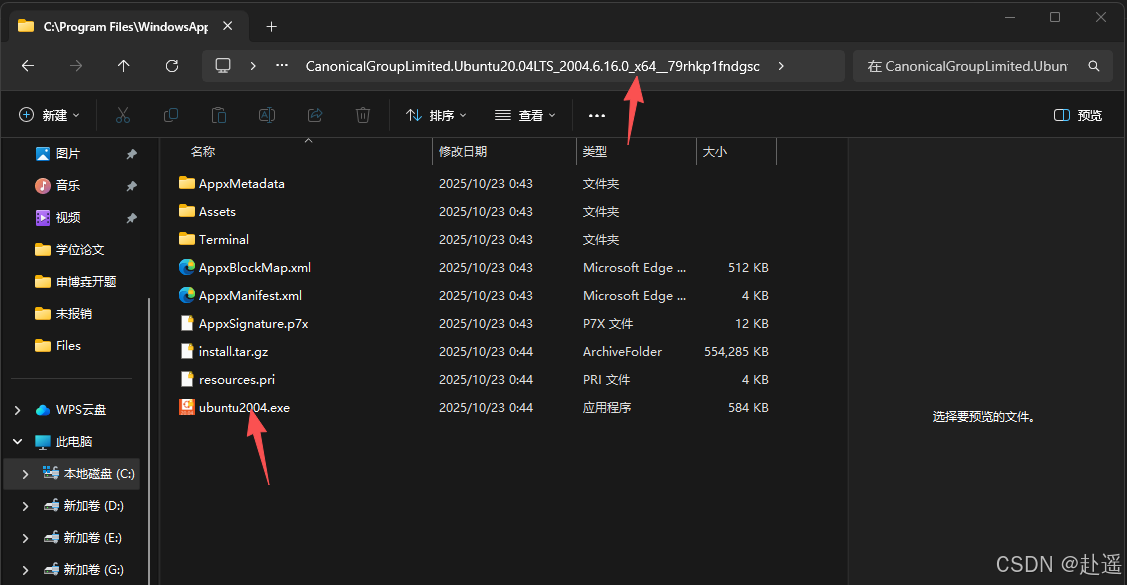Select the install.tar.gz file
The width and height of the screenshot is (1127, 585).
pyautogui.click(x=233, y=351)
